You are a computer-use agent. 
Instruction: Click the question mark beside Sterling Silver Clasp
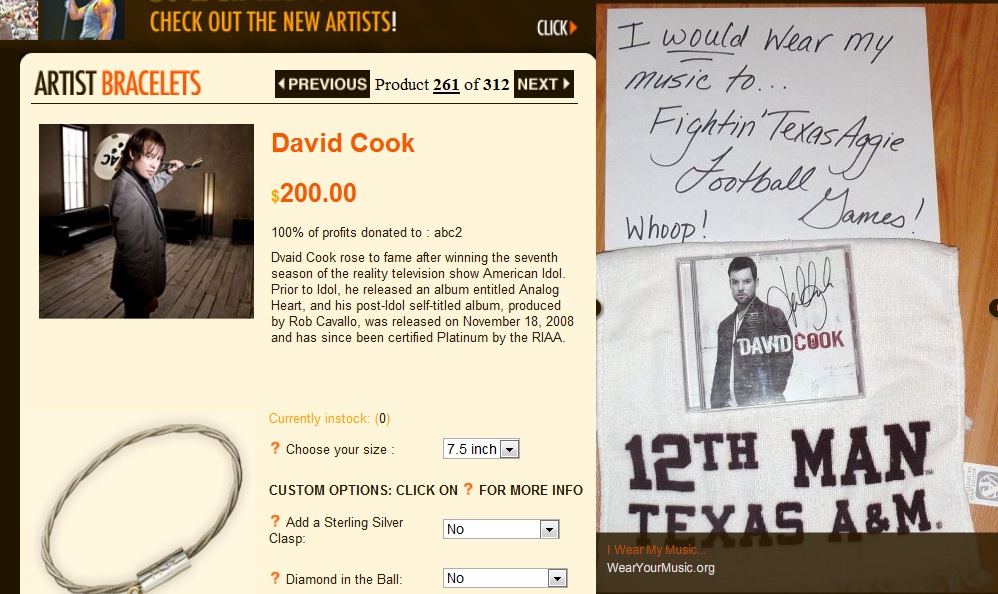coord(275,521)
